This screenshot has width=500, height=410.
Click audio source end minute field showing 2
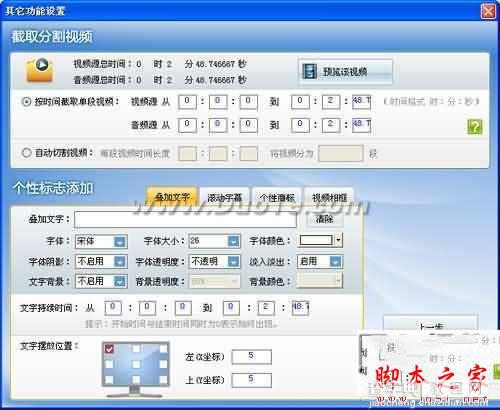(x=331, y=125)
